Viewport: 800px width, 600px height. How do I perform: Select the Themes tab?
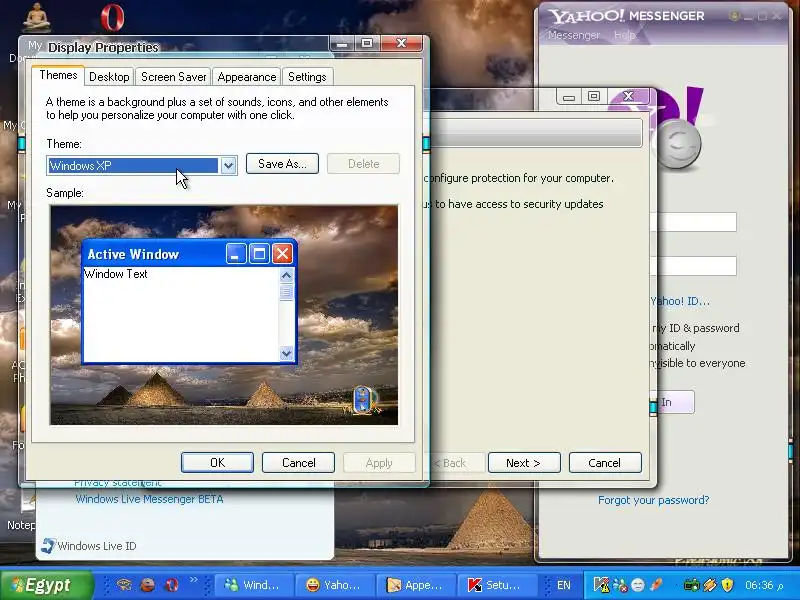coord(58,76)
